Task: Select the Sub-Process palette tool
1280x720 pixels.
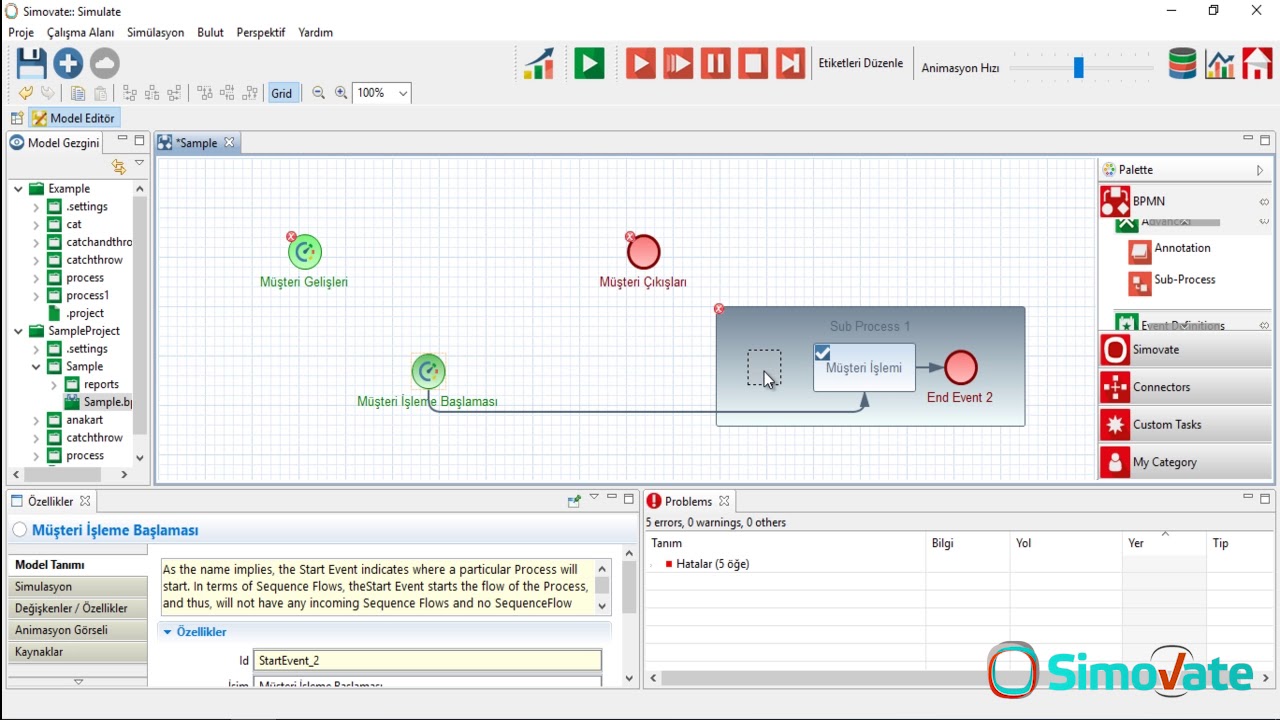Action: (1172, 282)
